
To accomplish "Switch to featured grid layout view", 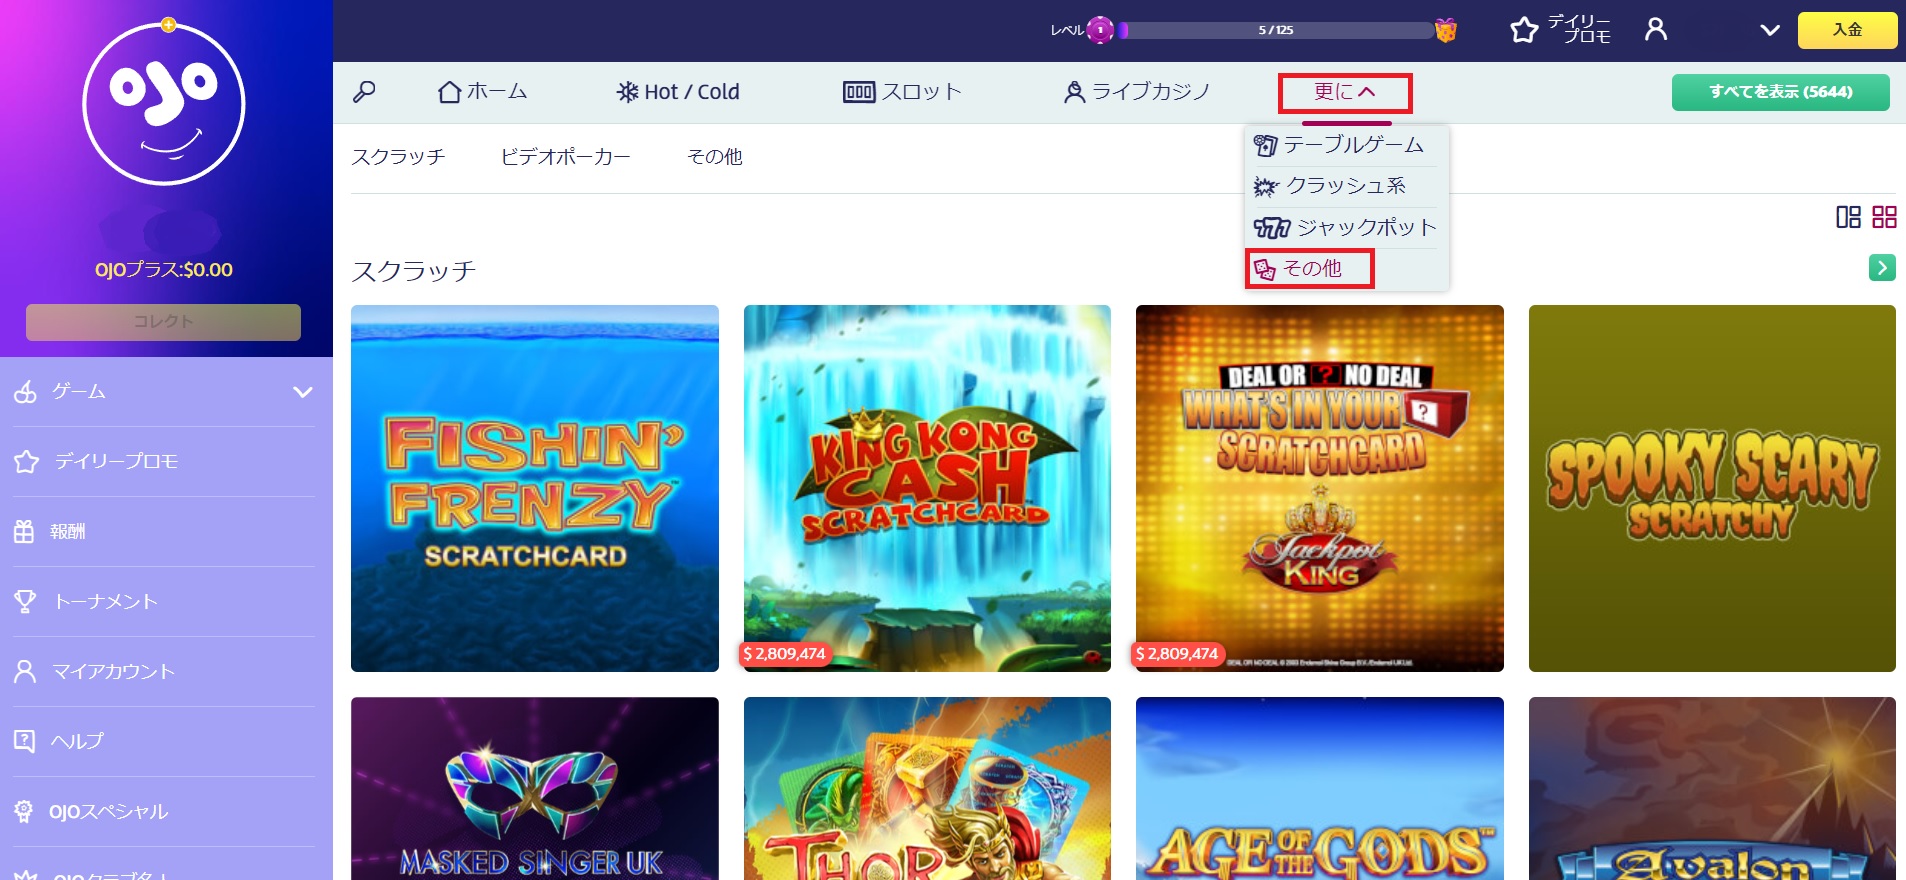I will (1848, 217).
